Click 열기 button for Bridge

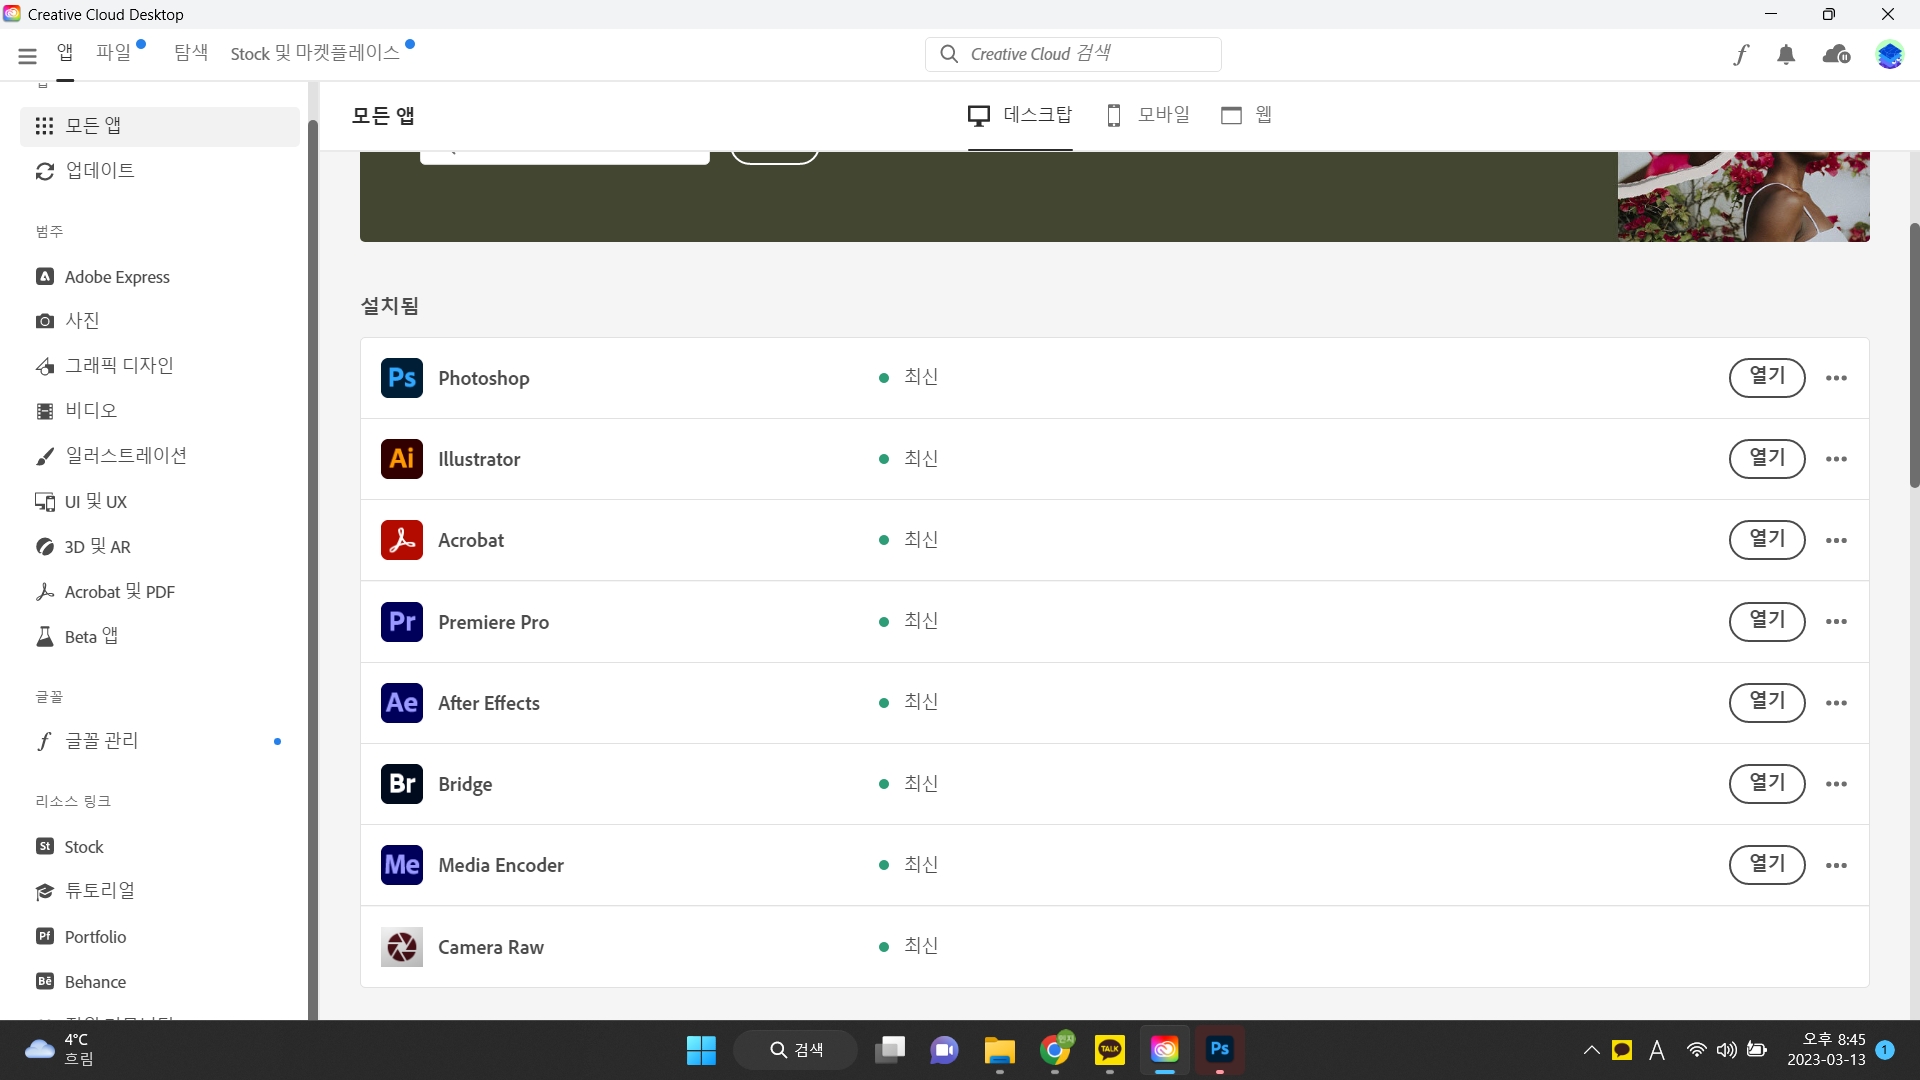point(1767,783)
